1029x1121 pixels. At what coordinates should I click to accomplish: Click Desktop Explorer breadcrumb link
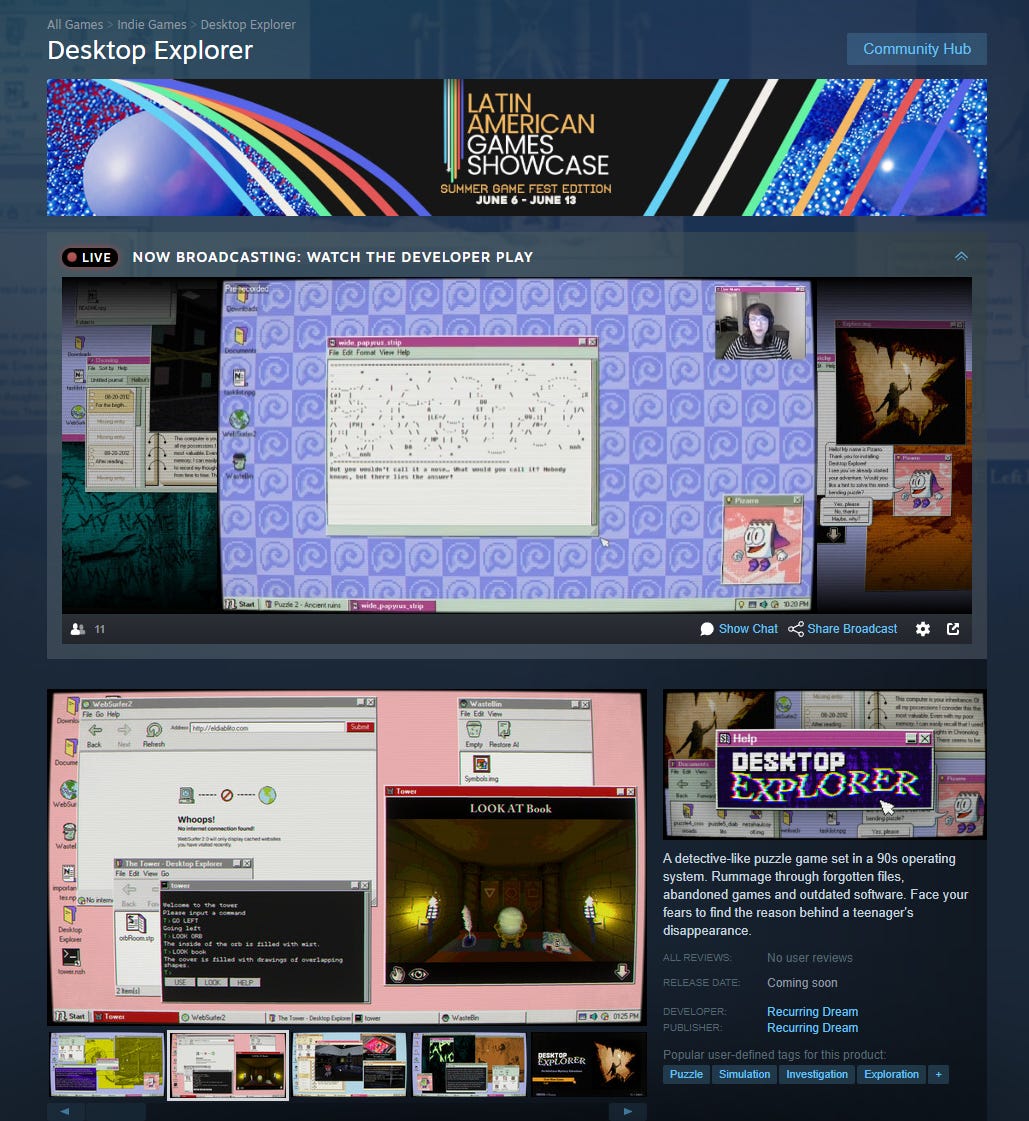coord(248,24)
